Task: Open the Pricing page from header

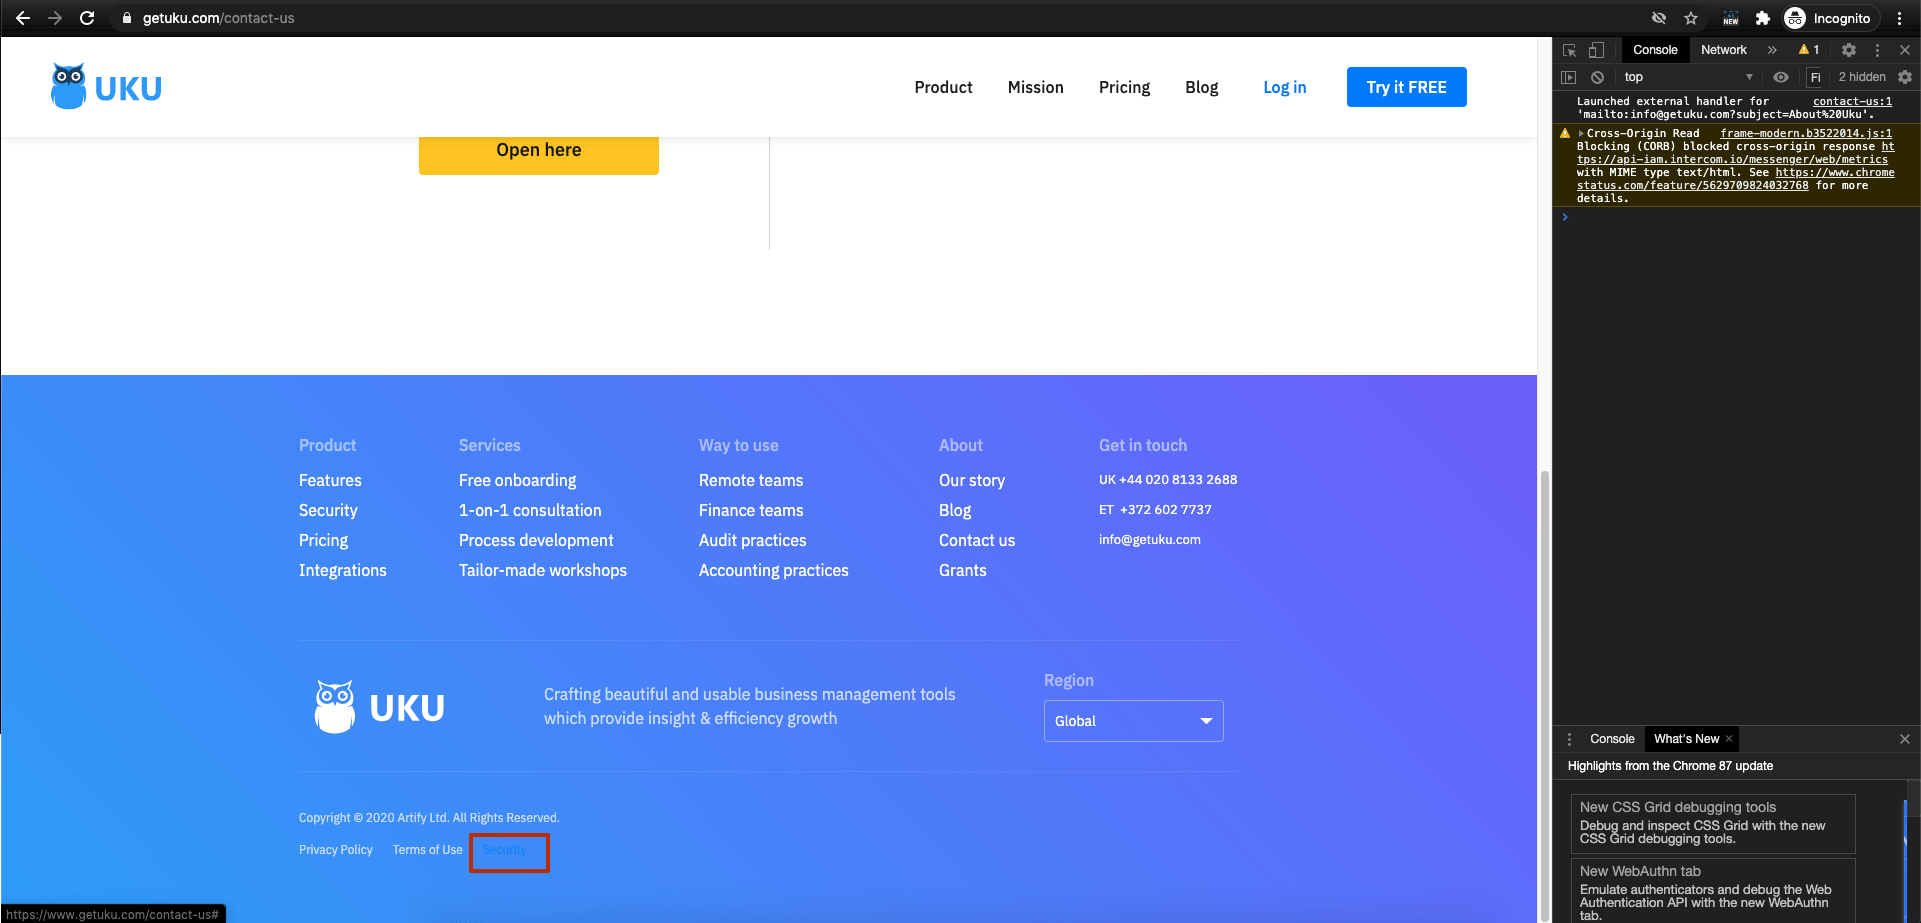Action: click(1124, 87)
